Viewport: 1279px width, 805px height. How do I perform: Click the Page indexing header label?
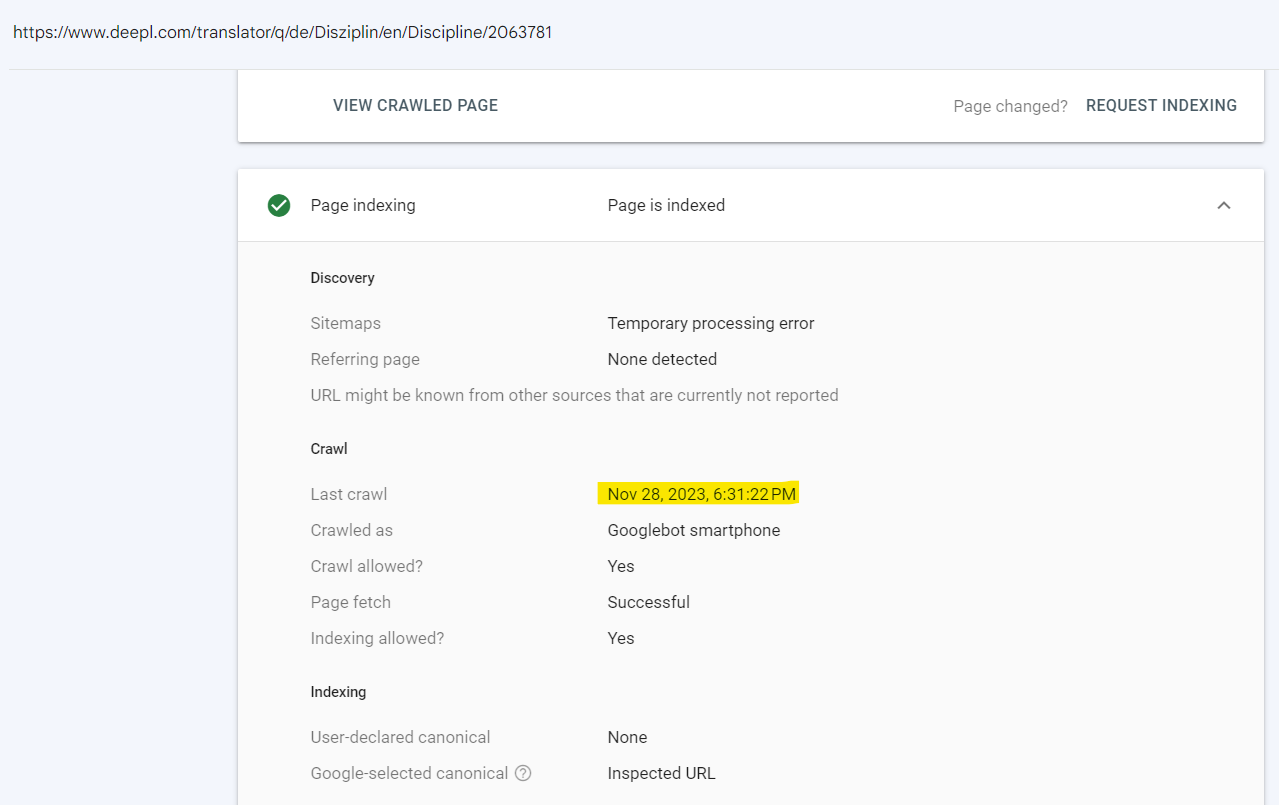363,205
